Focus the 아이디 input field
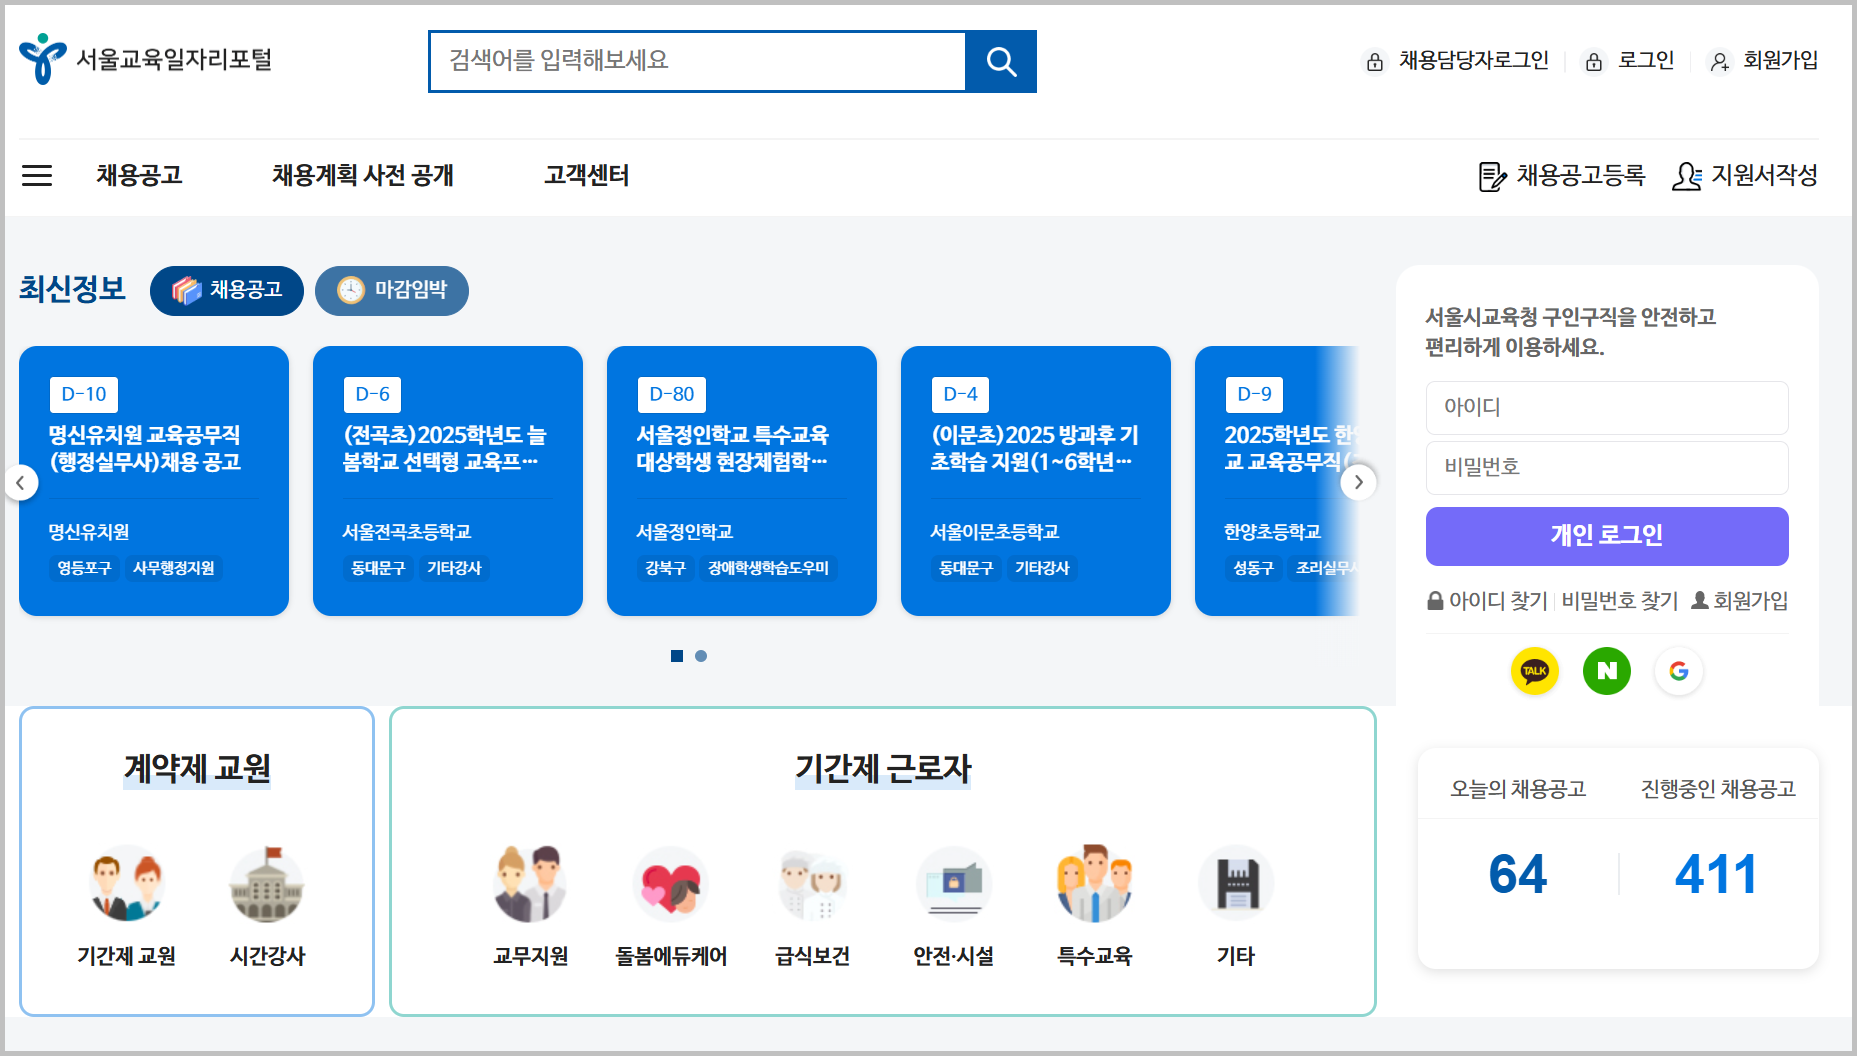This screenshot has width=1857, height=1056. click(1607, 408)
